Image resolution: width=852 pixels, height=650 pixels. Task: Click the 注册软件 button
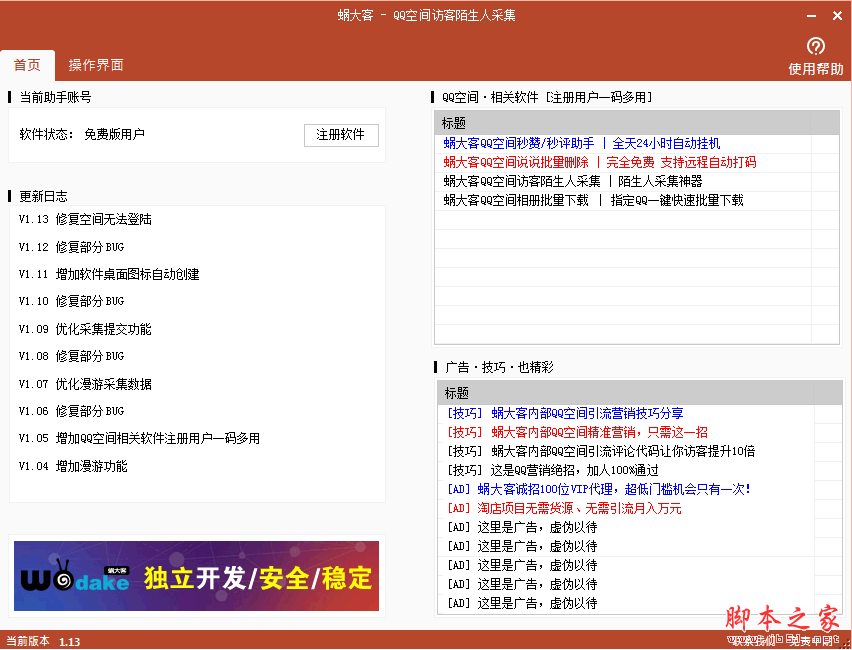pos(341,136)
